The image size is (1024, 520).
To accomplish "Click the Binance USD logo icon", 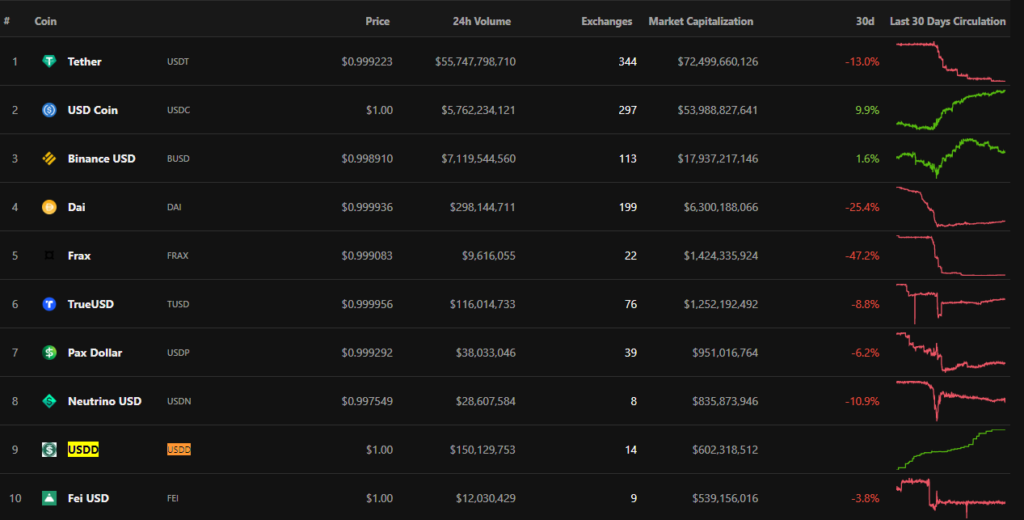I will (x=48, y=158).
